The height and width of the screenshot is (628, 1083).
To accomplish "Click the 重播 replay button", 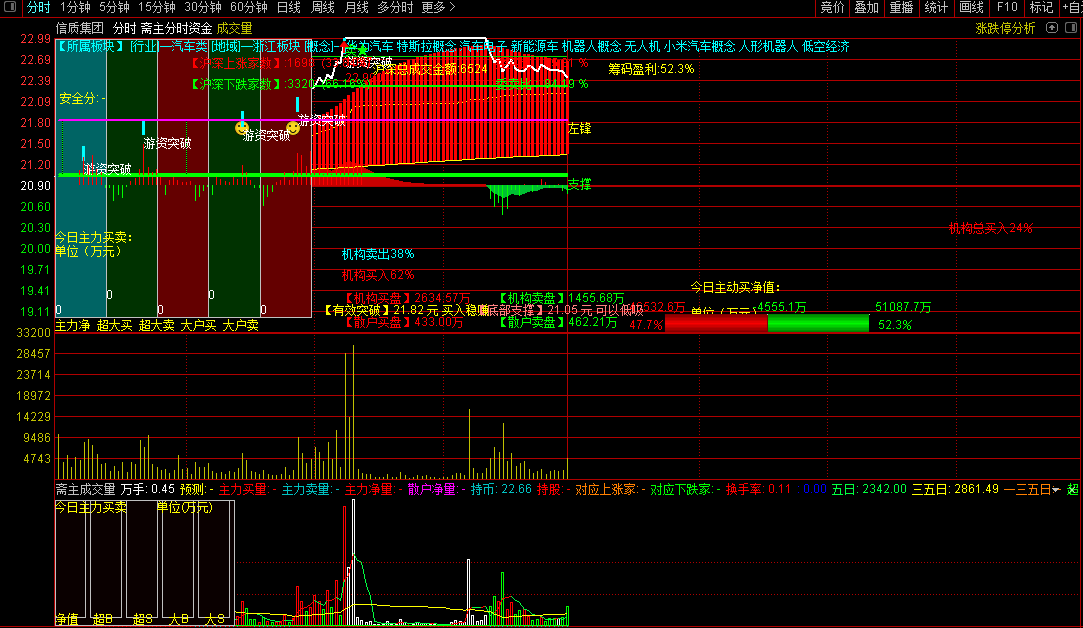I will tap(901, 8).
